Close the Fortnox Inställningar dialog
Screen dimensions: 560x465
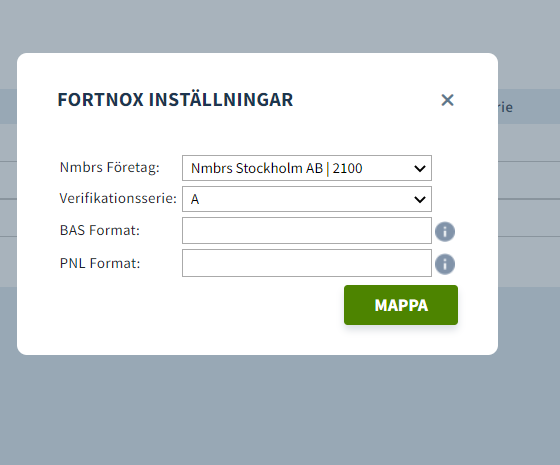click(x=447, y=100)
